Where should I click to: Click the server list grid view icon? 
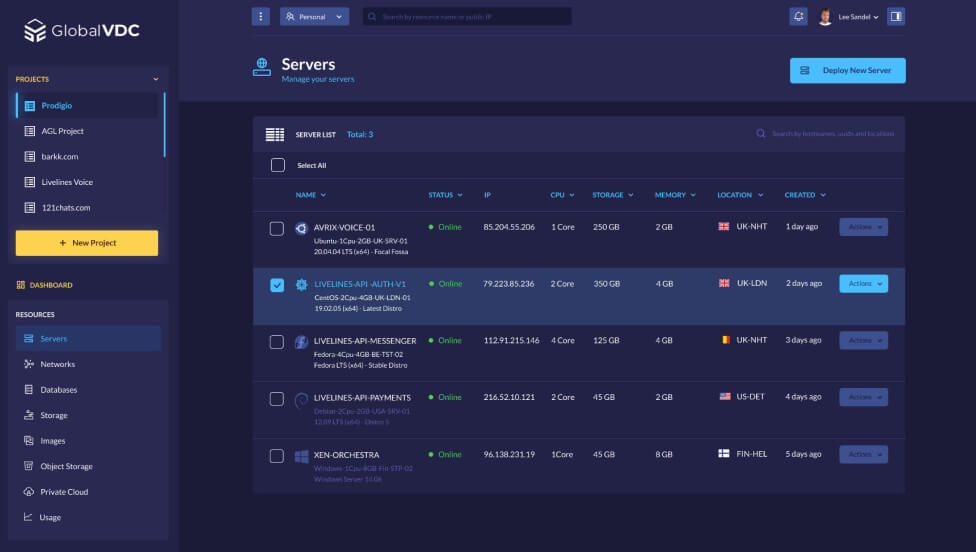(x=274, y=134)
